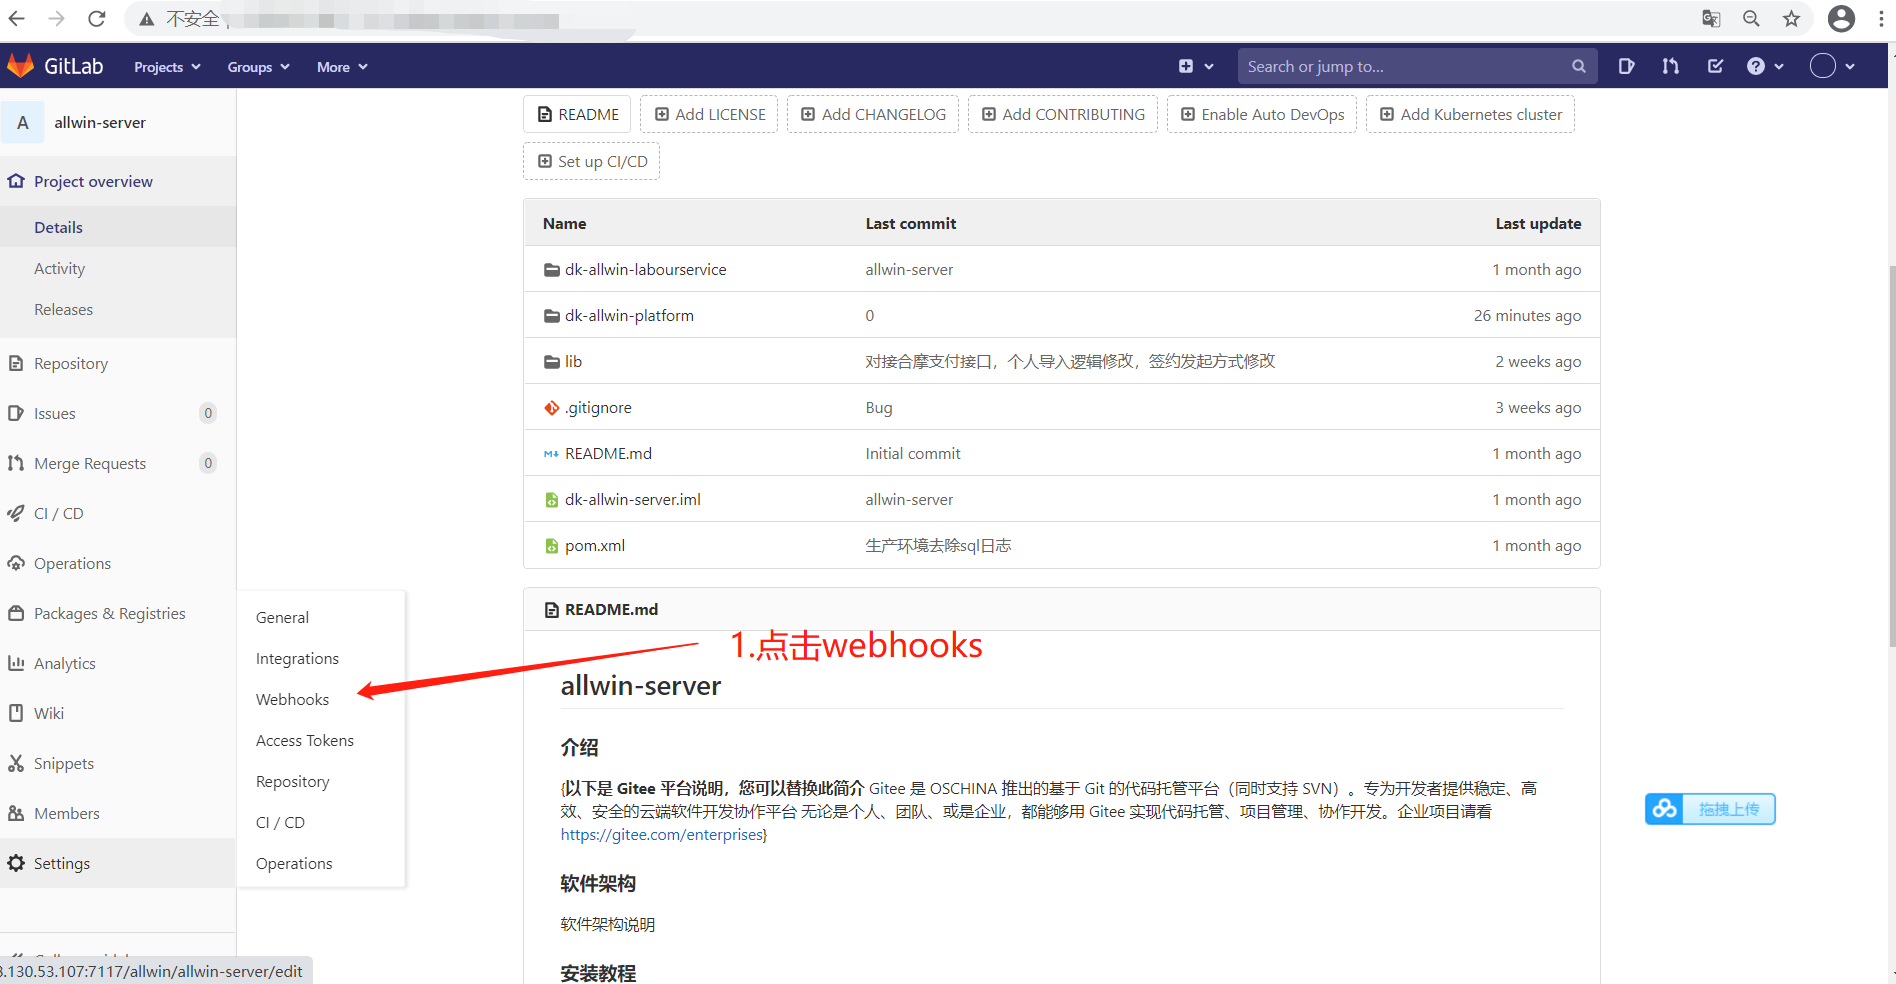Click the README button
The width and height of the screenshot is (1896, 984).
(x=578, y=114)
